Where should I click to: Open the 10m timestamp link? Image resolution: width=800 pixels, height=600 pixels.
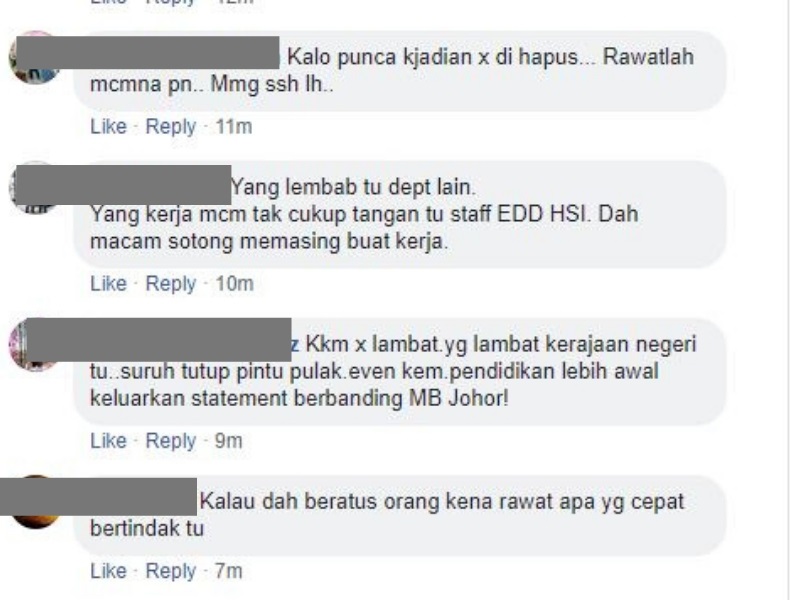[234, 283]
